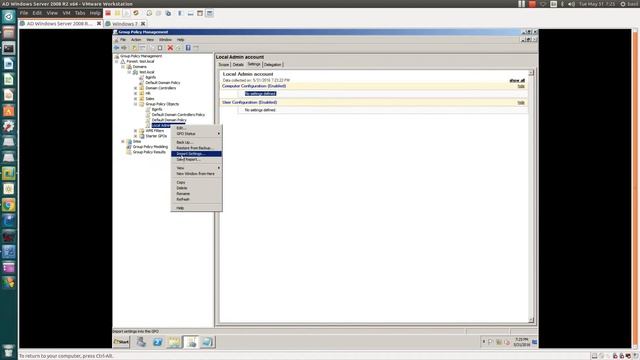Image resolution: width=640 pixels, height=360 pixels.
Task: Select Bginfo under Group Policy Objects
Action: click(157, 109)
